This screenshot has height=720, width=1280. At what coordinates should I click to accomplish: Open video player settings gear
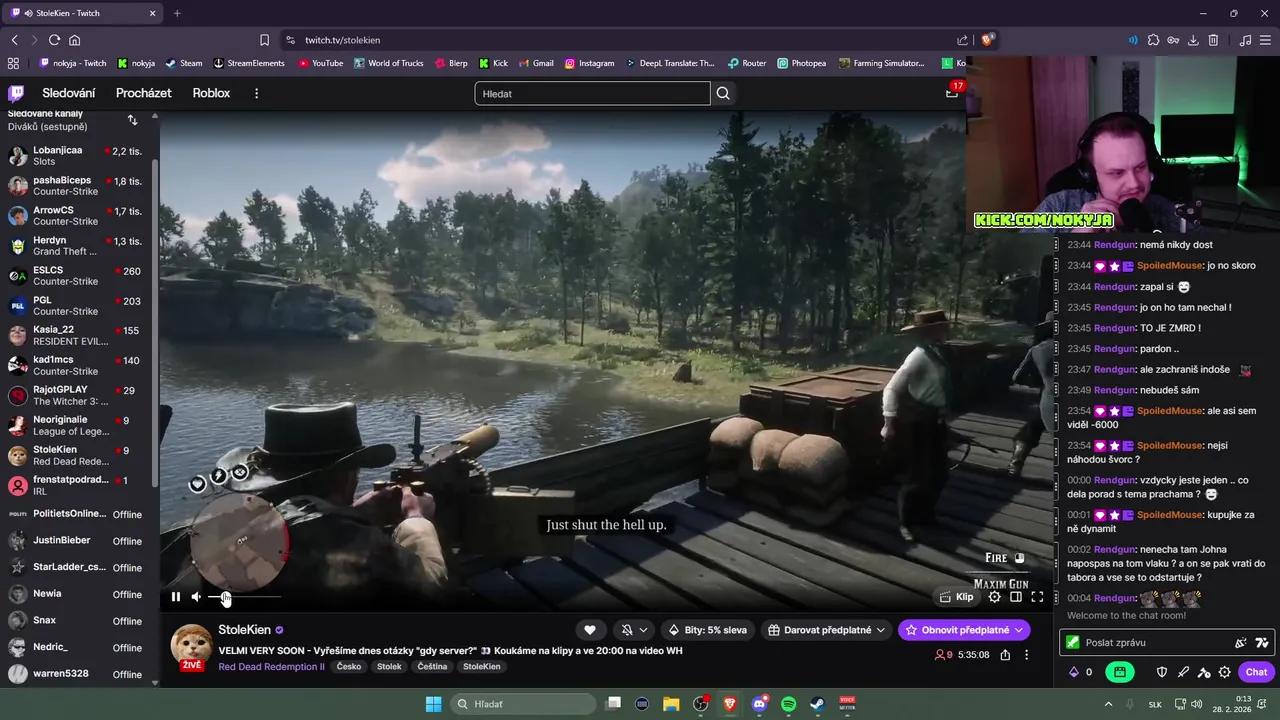pos(994,597)
